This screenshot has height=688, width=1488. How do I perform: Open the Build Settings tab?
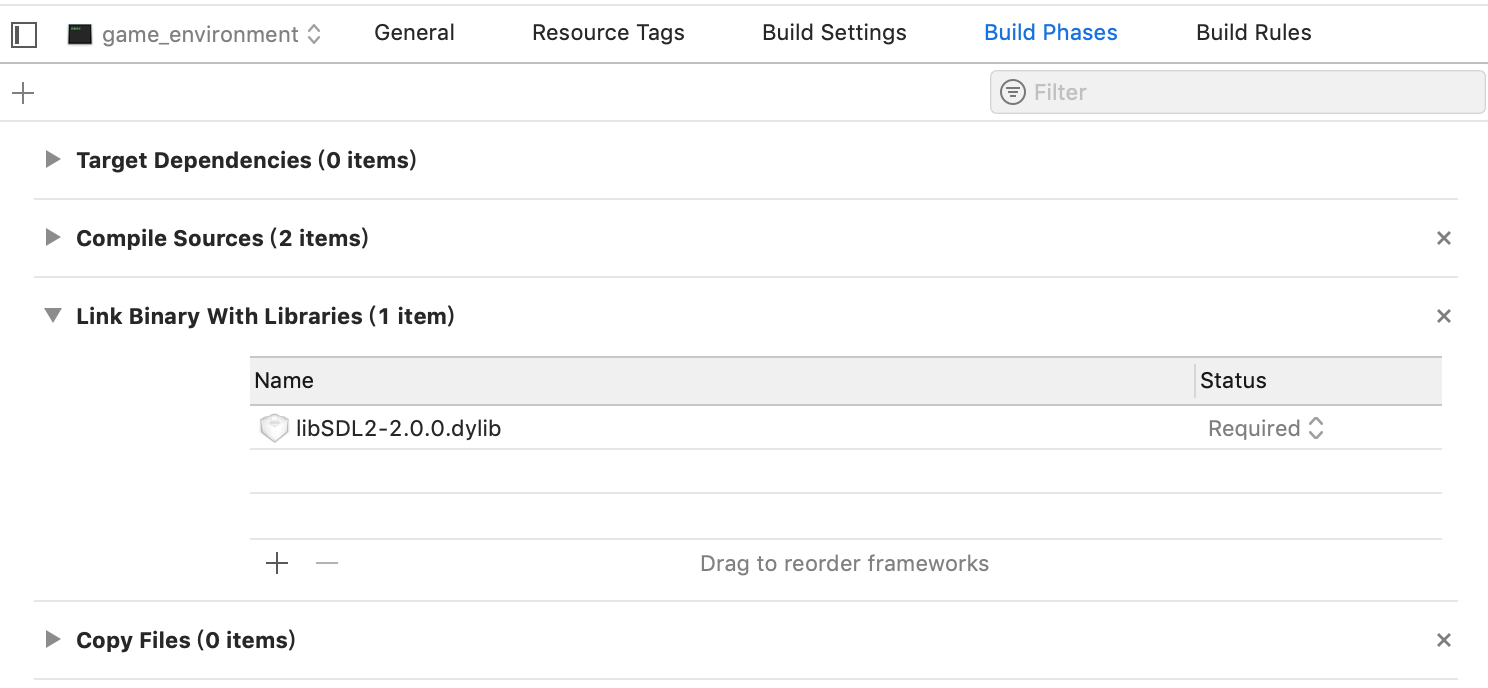[x=834, y=33]
